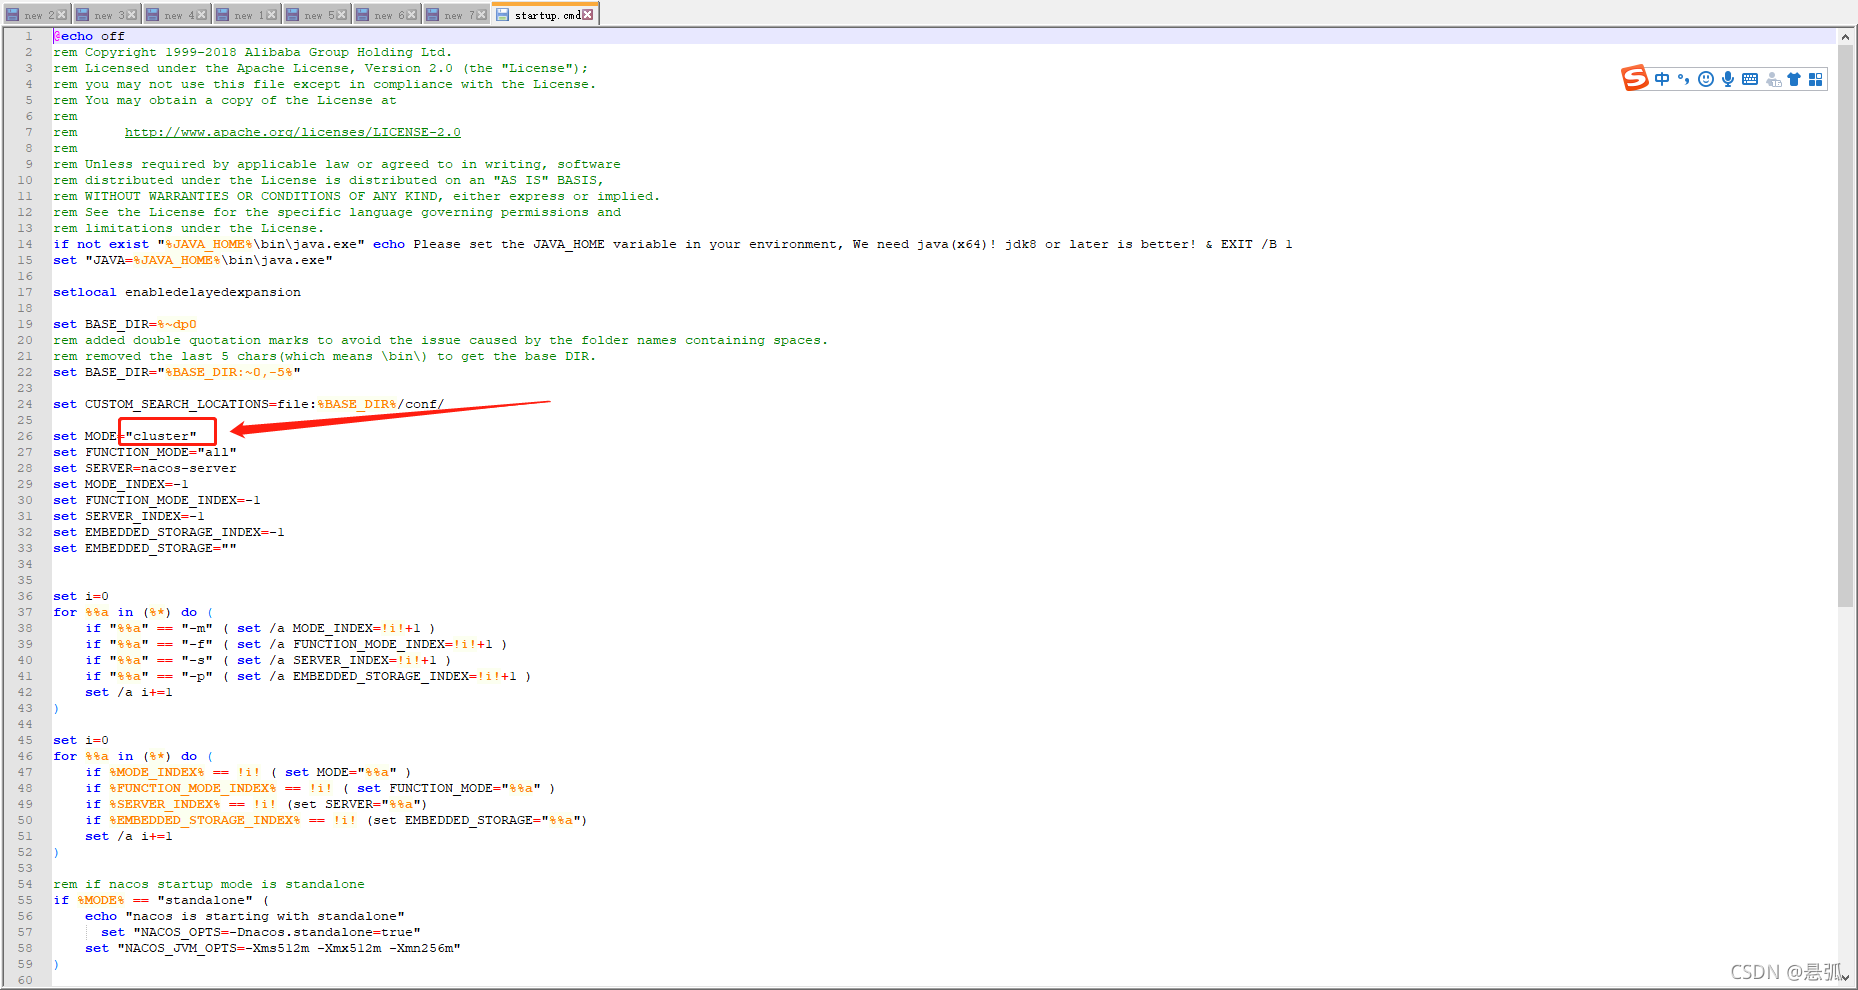Click the disk icon on new 2 tab

coord(13,15)
